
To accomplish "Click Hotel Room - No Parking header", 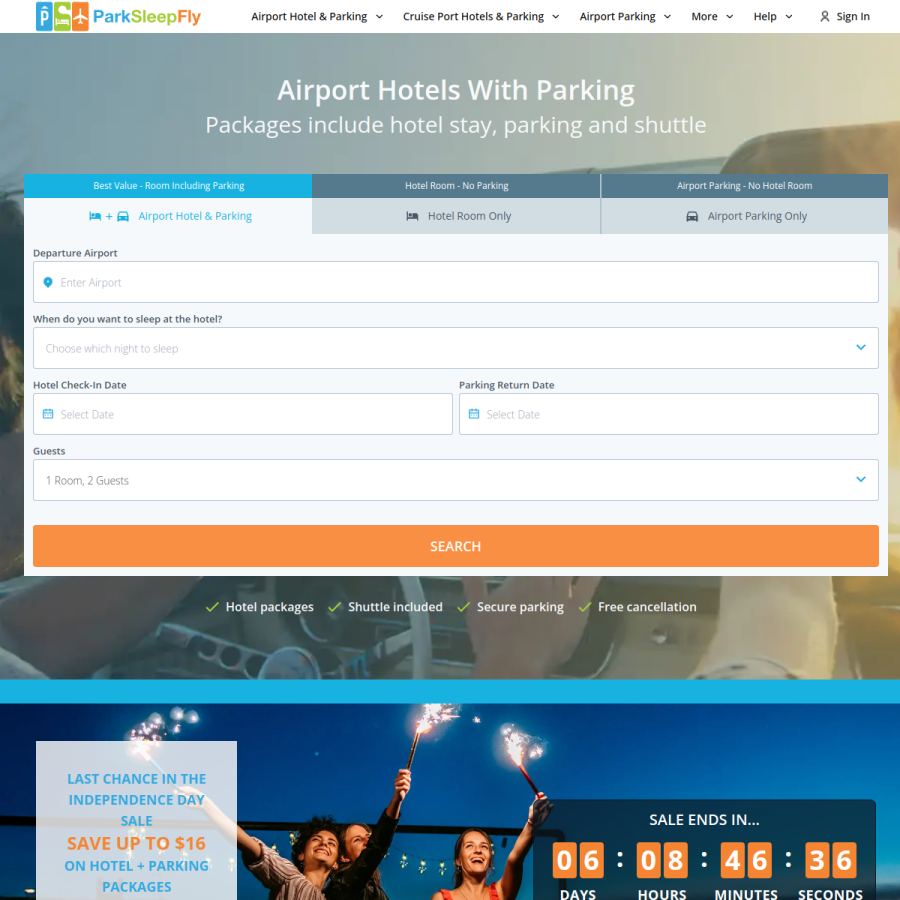I will tap(456, 186).
